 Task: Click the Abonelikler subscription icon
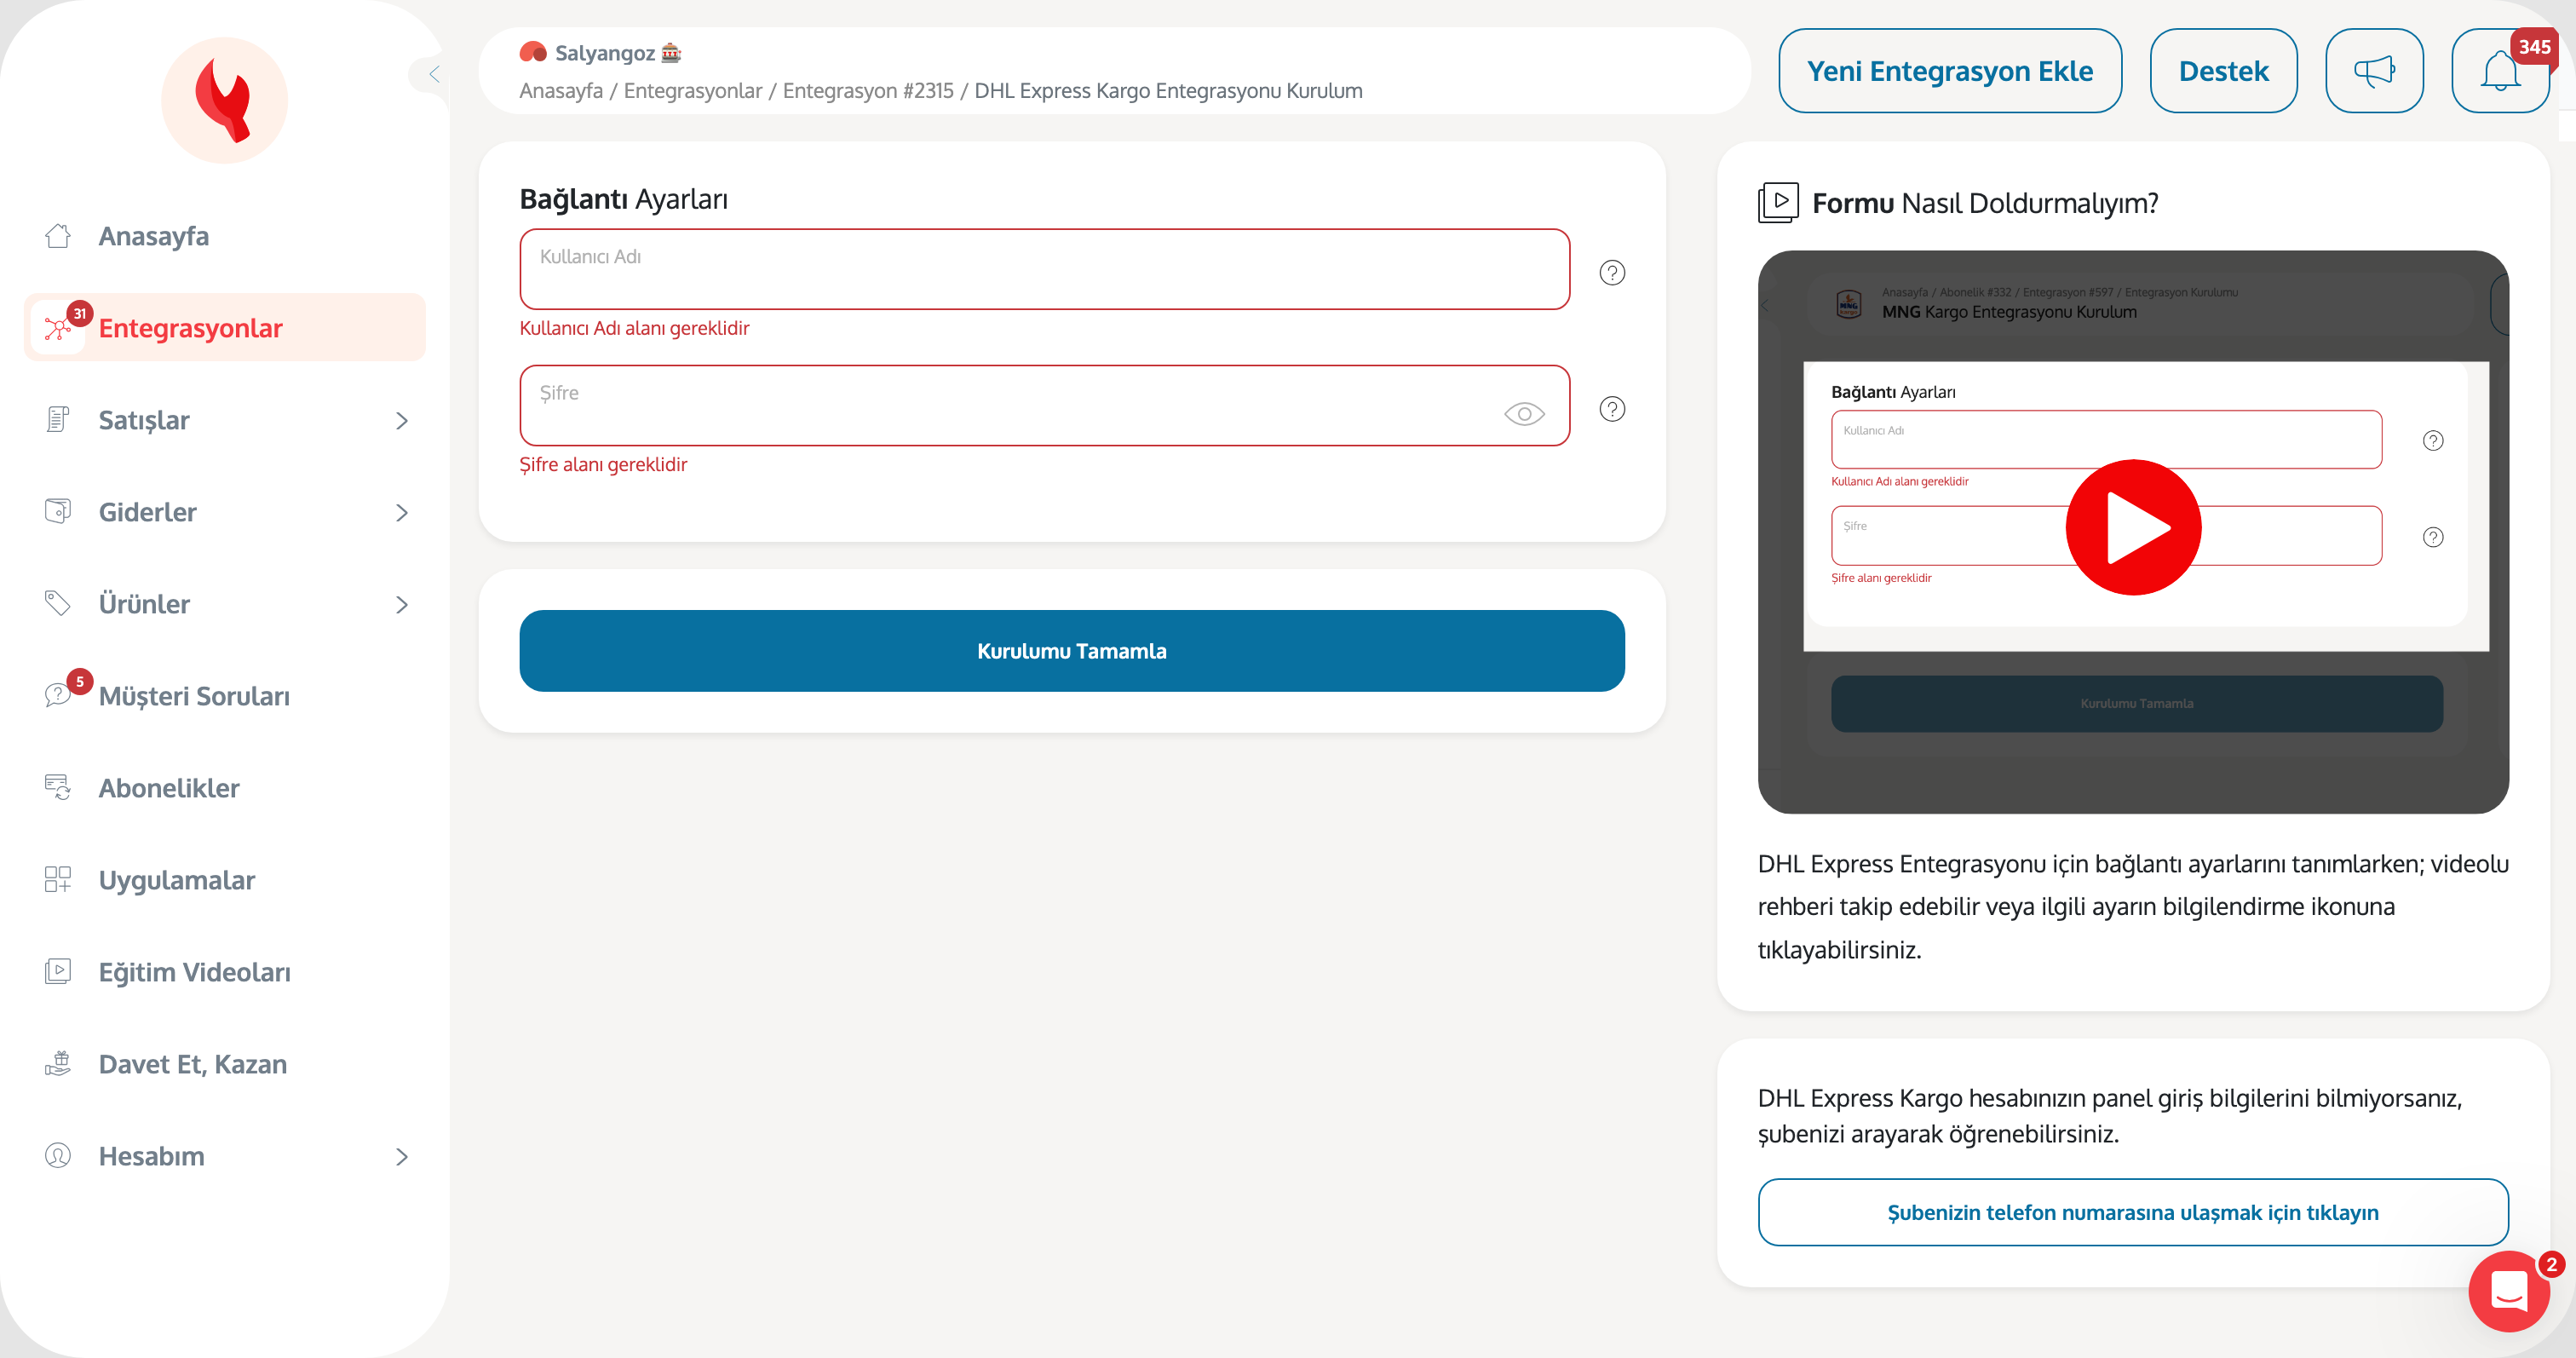(58, 788)
